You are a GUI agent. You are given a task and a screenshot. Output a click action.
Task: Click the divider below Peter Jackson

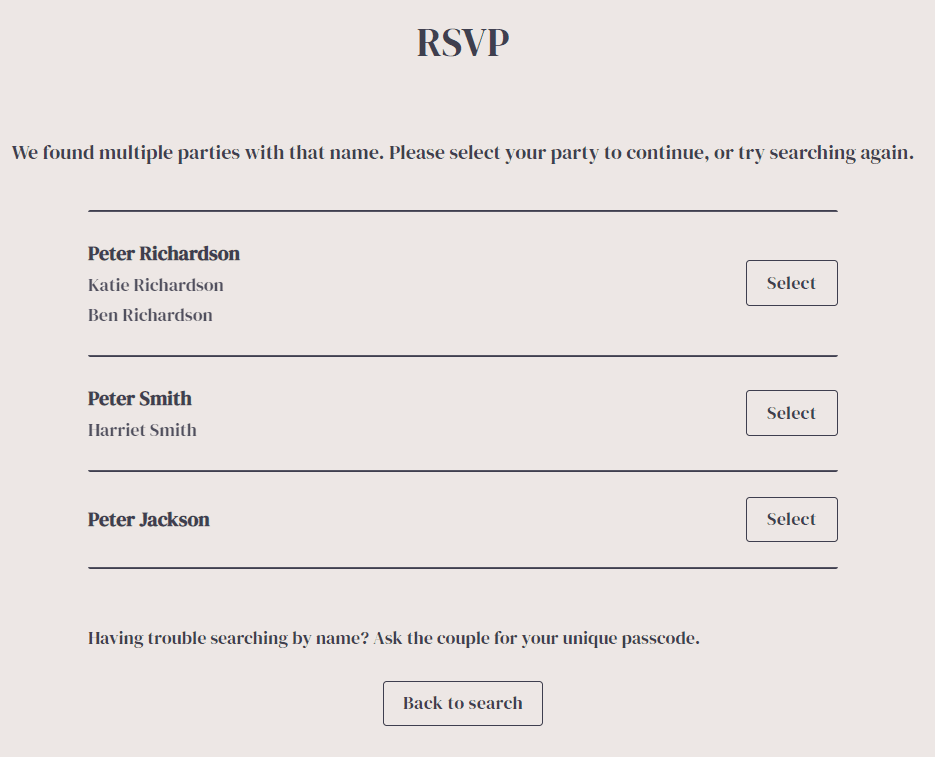pyautogui.click(x=462, y=565)
